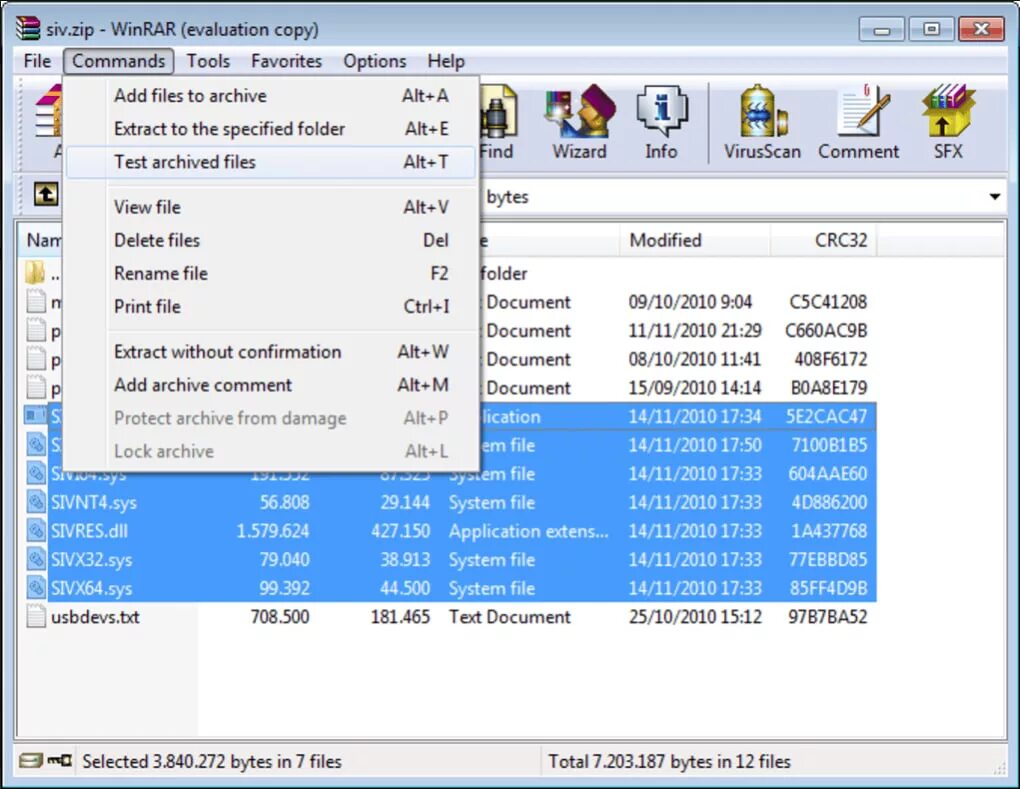Choose View file menu entry
Screen dimensions: 1020x789
click(x=271, y=207)
